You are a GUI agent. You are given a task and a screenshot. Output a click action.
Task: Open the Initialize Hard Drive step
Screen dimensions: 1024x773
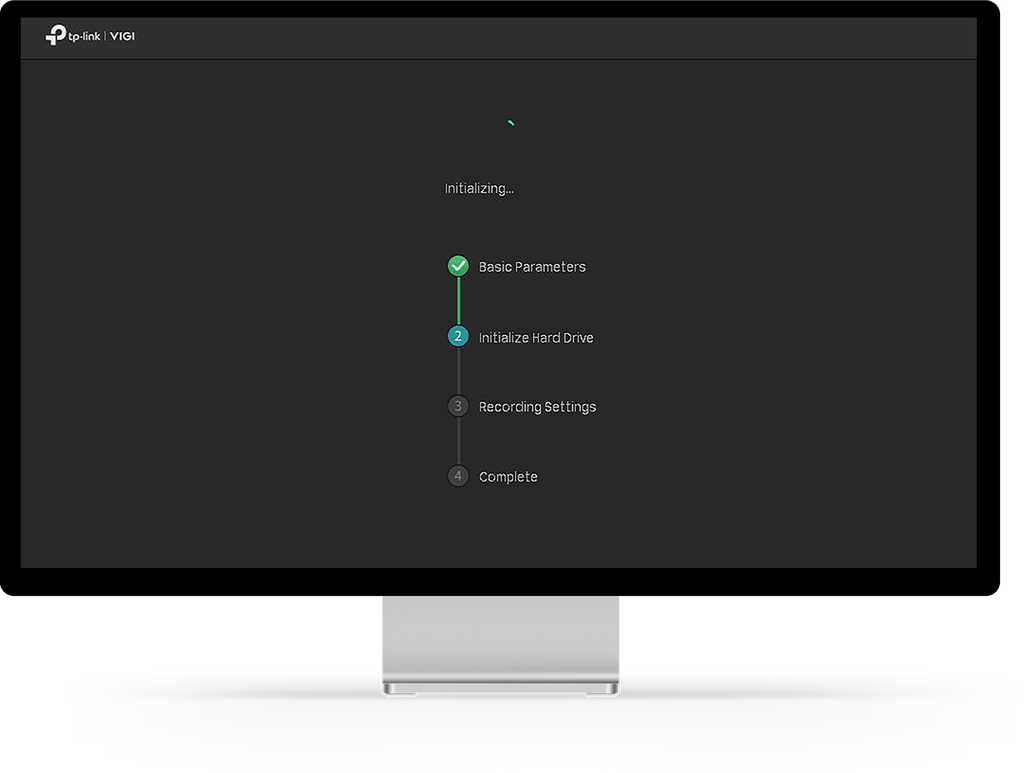(536, 338)
